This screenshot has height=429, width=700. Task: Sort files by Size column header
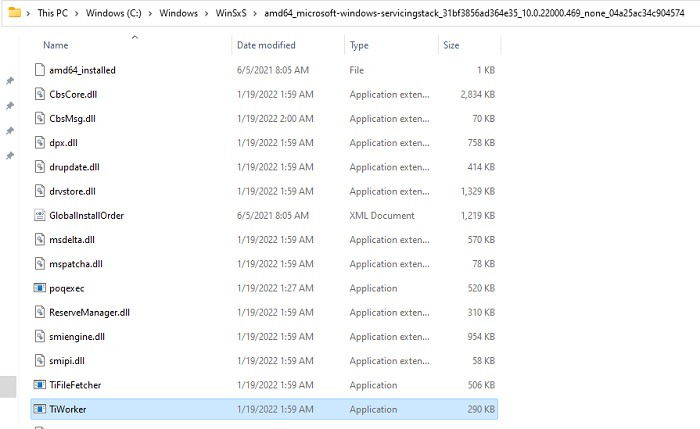(451, 45)
